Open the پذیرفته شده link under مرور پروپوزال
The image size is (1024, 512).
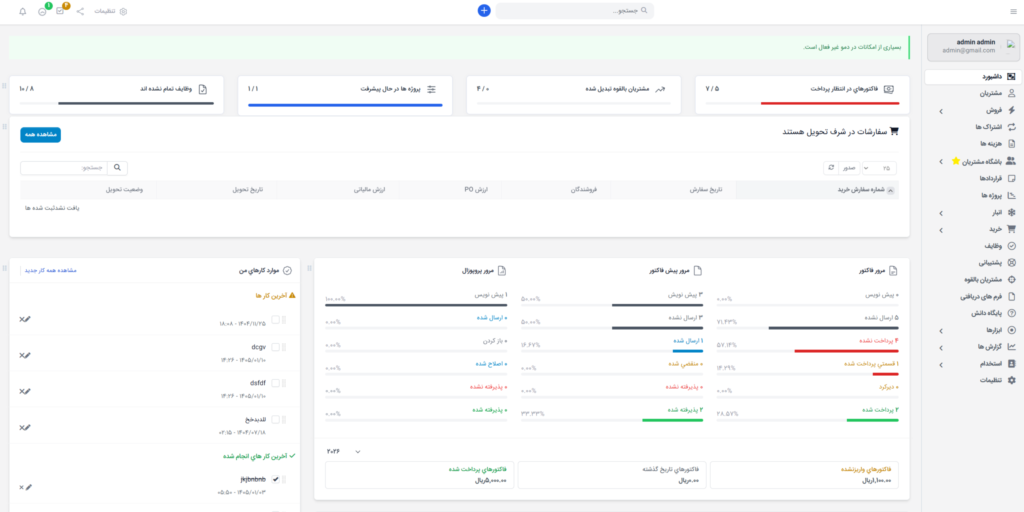coord(490,409)
